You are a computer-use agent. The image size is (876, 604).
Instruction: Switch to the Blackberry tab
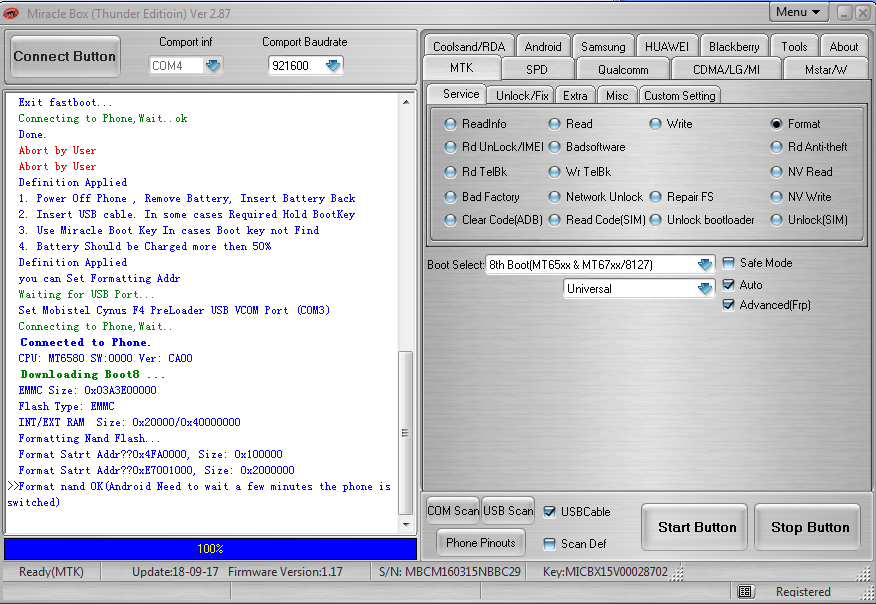734,47
